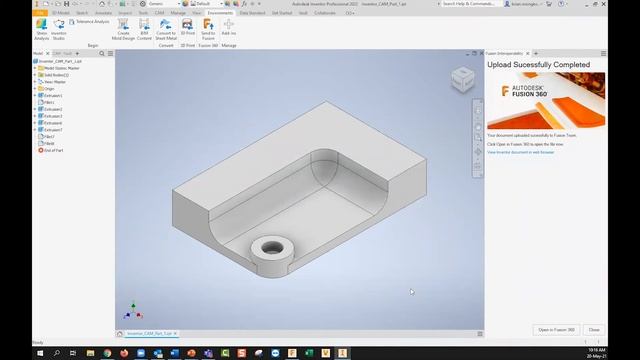The height and width of the screenshot is (360, 640).
Task: Click Convert to Sheet Metal
Action: [x=166, y=29]
